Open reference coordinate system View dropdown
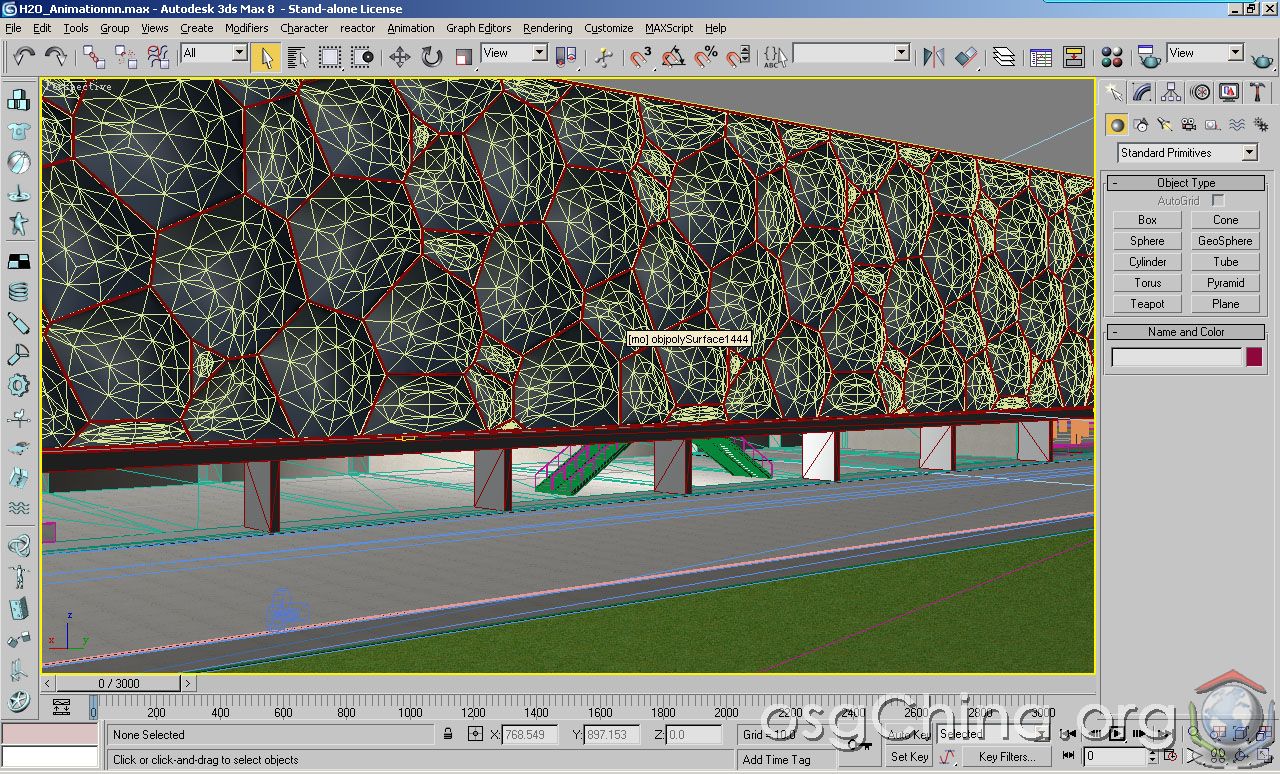The height and width of the screenshot is (774, 1280). (514, 53)
